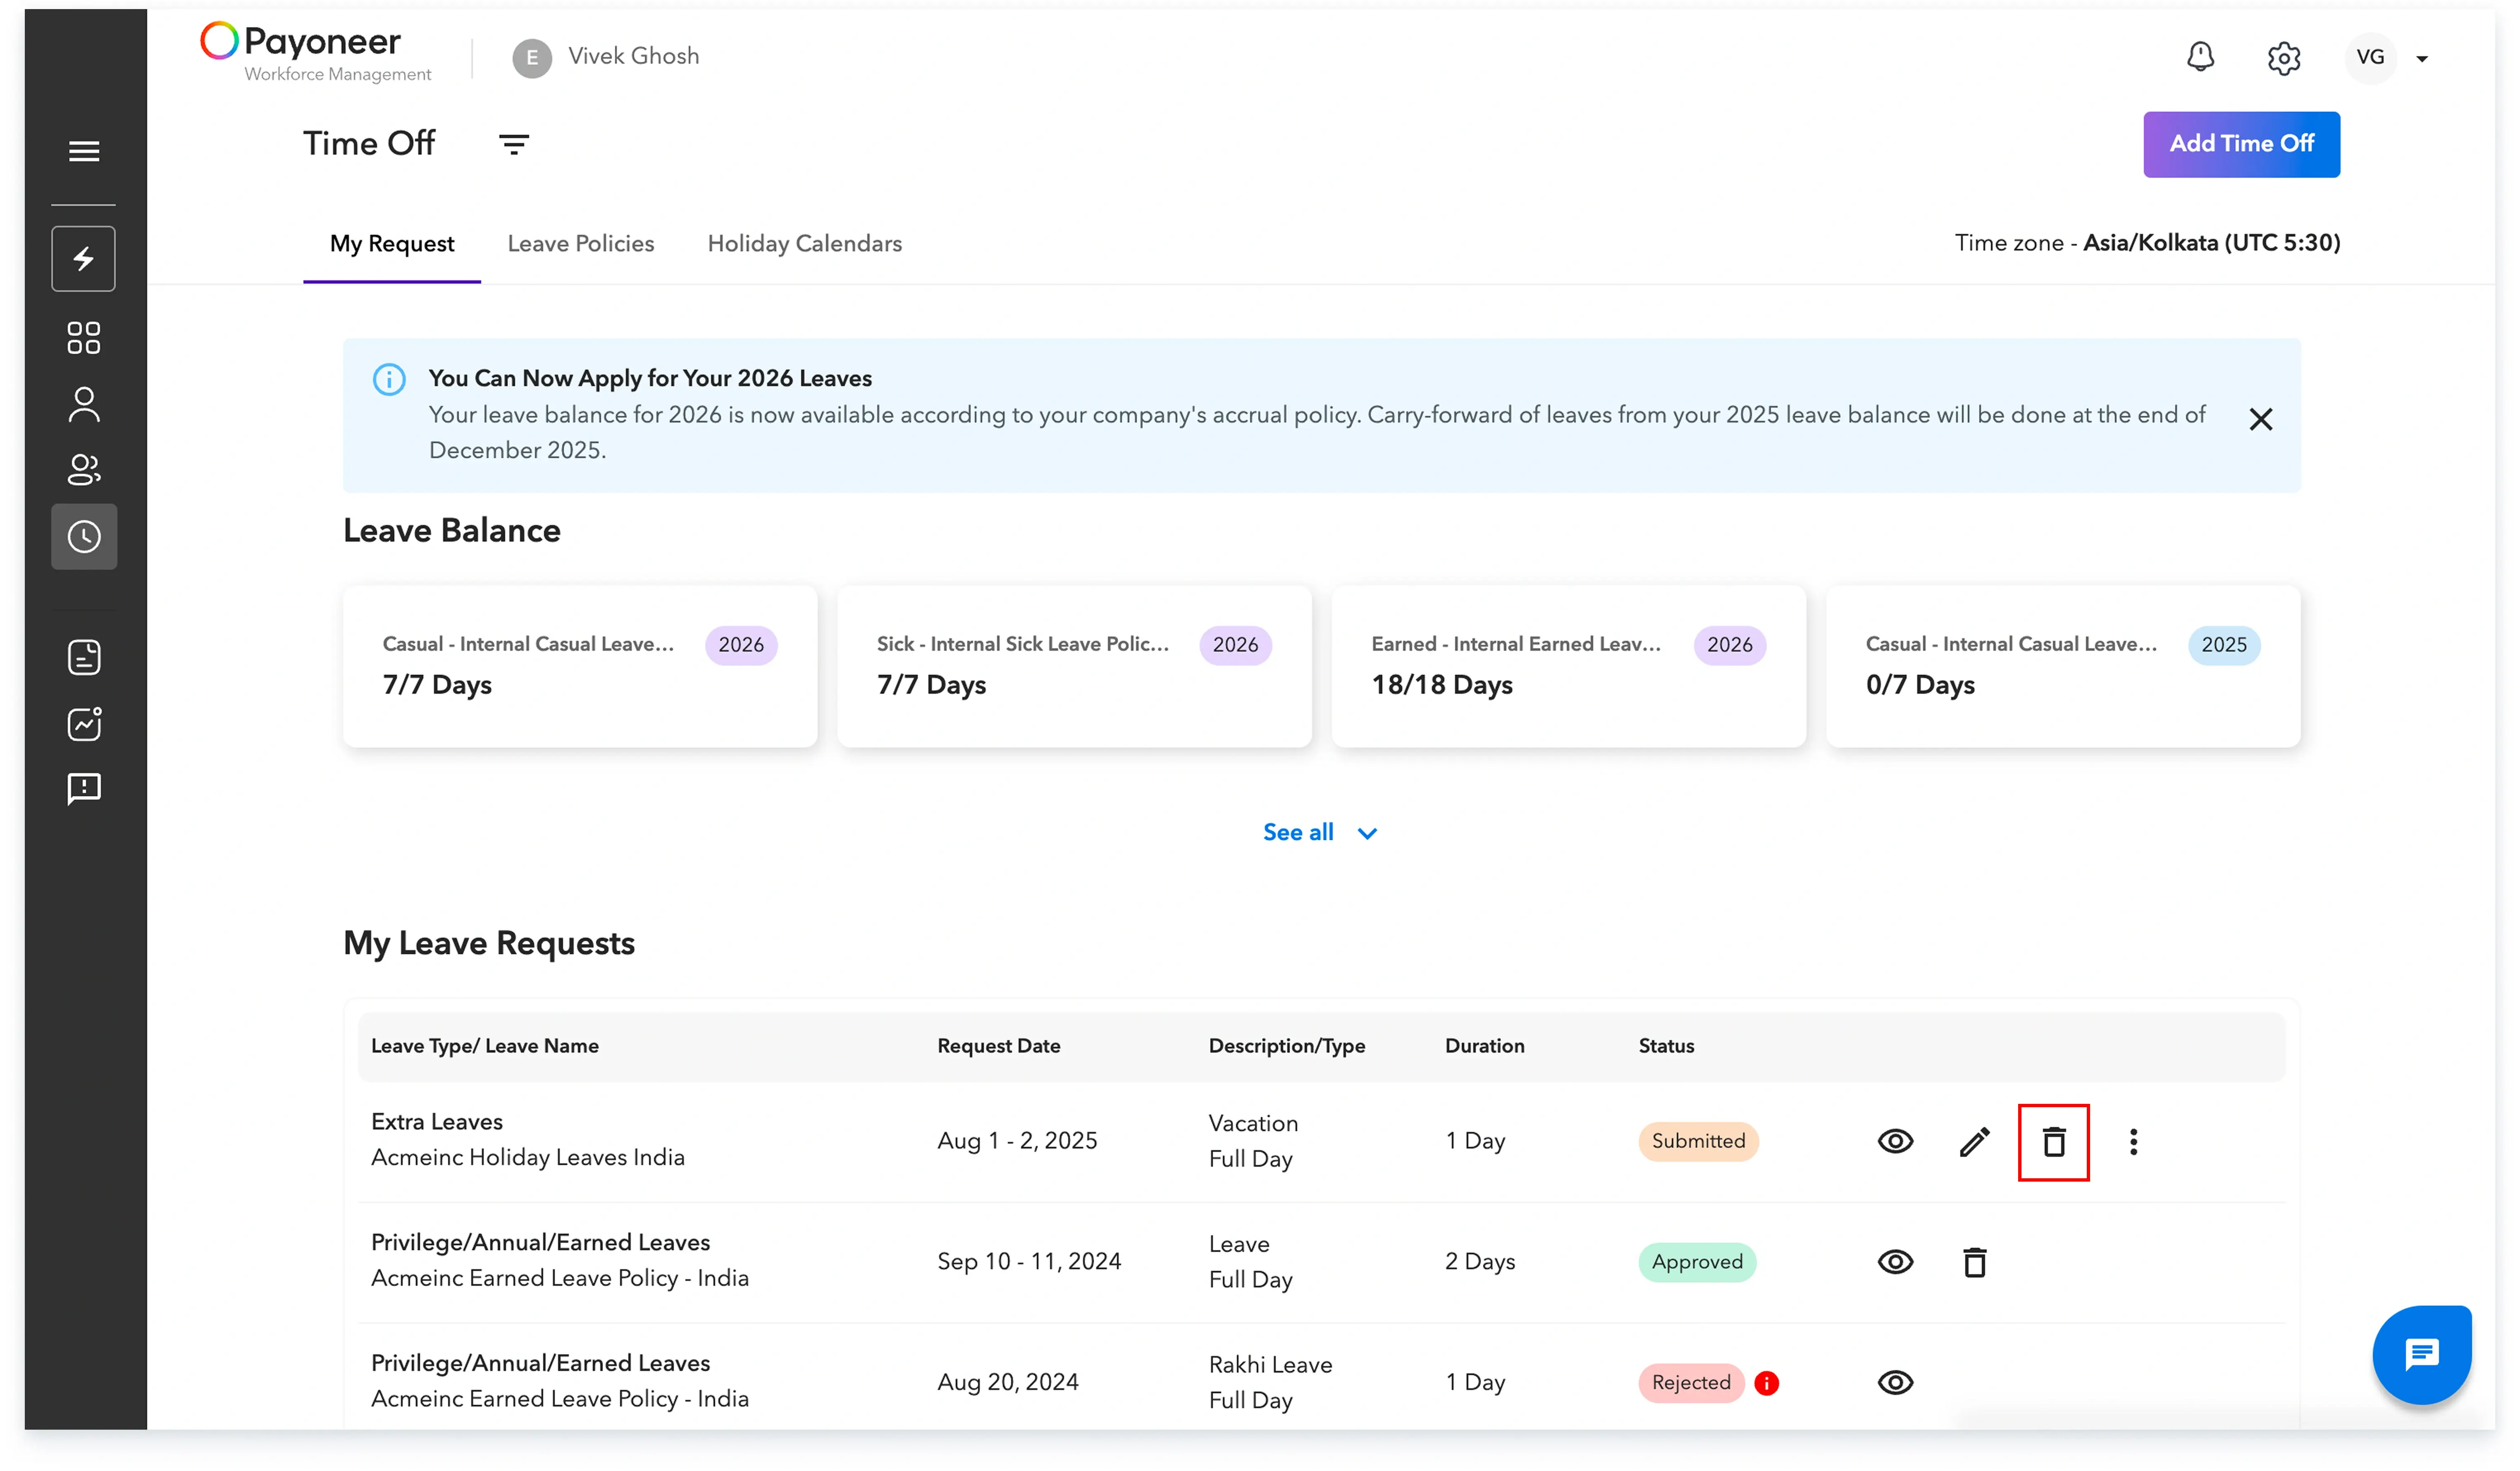This screenshot has width=2520, height=1471.
Task: View the rejected Rakhi Leave request
Action: coord(1895,1383)
